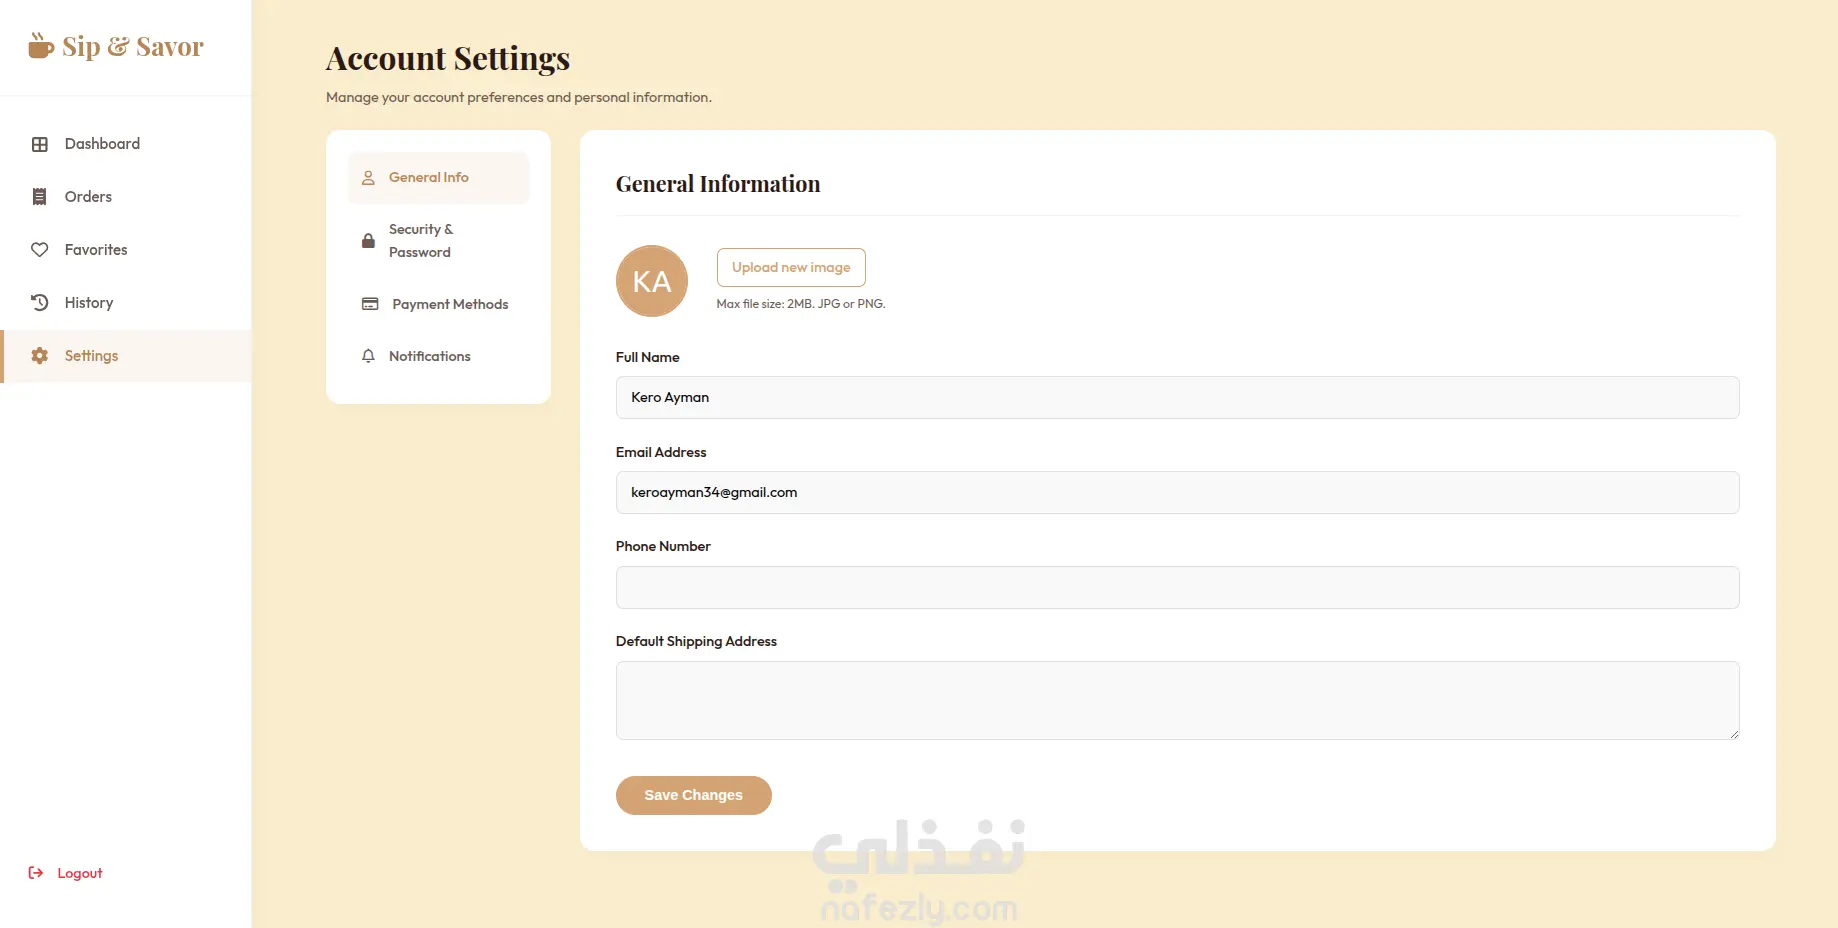Go to Orders in sidebar

click(x=127, y=197)
